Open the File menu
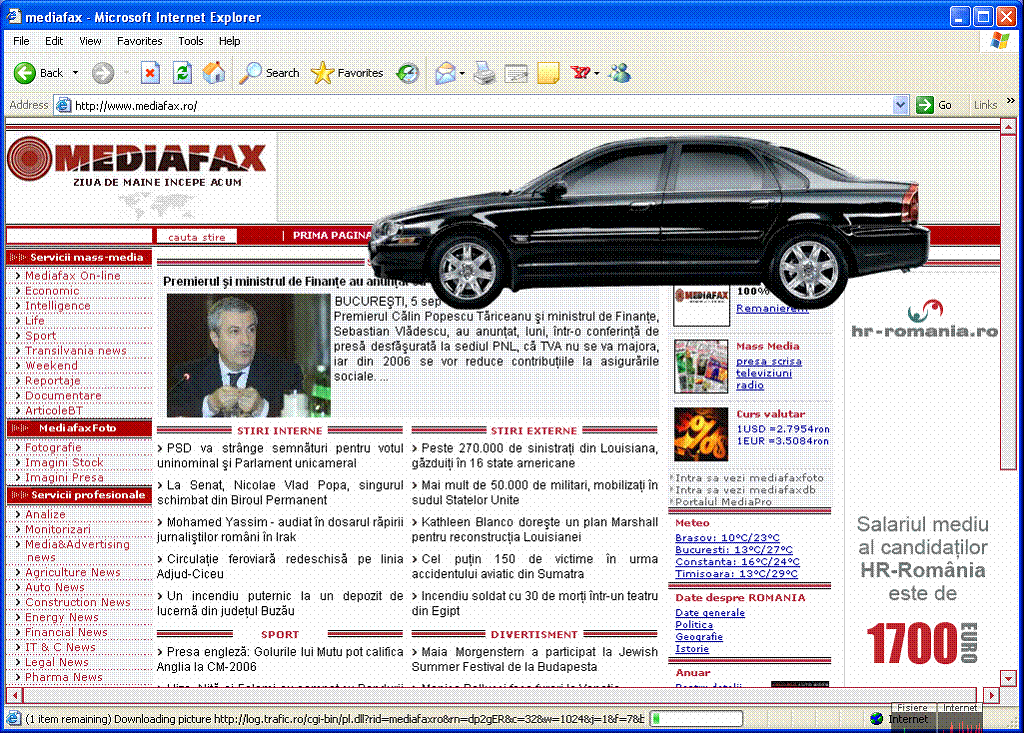1024x733 pixels. coord(22,41)
